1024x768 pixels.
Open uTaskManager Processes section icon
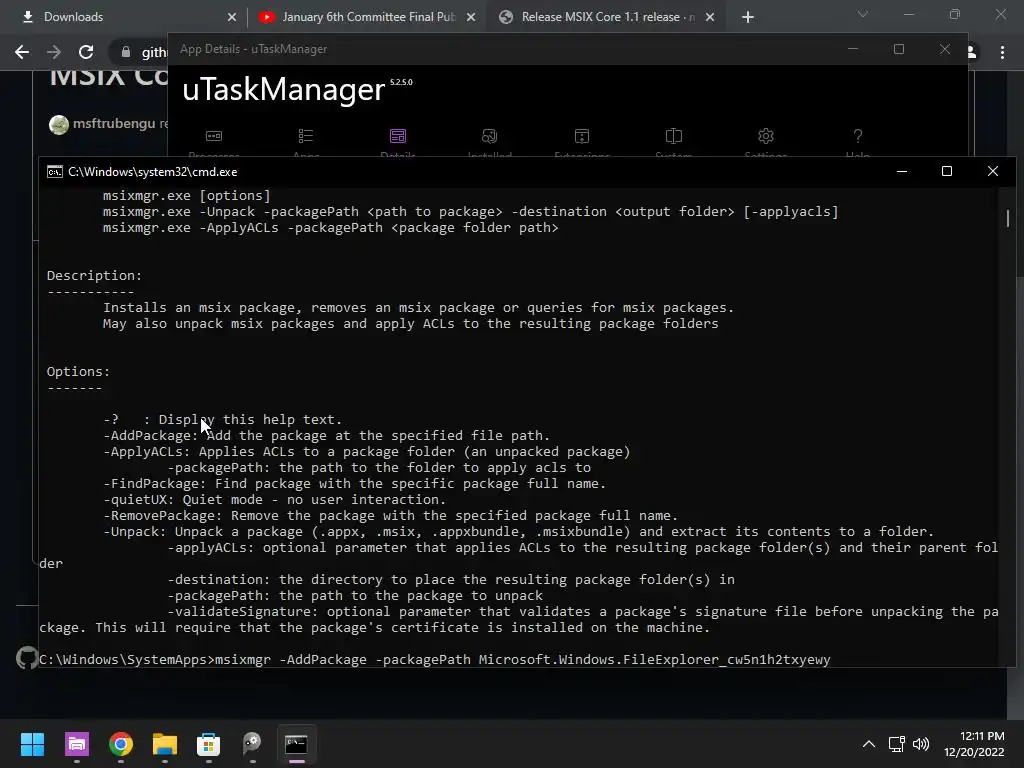pyautogui.click(x=214, y=136)
